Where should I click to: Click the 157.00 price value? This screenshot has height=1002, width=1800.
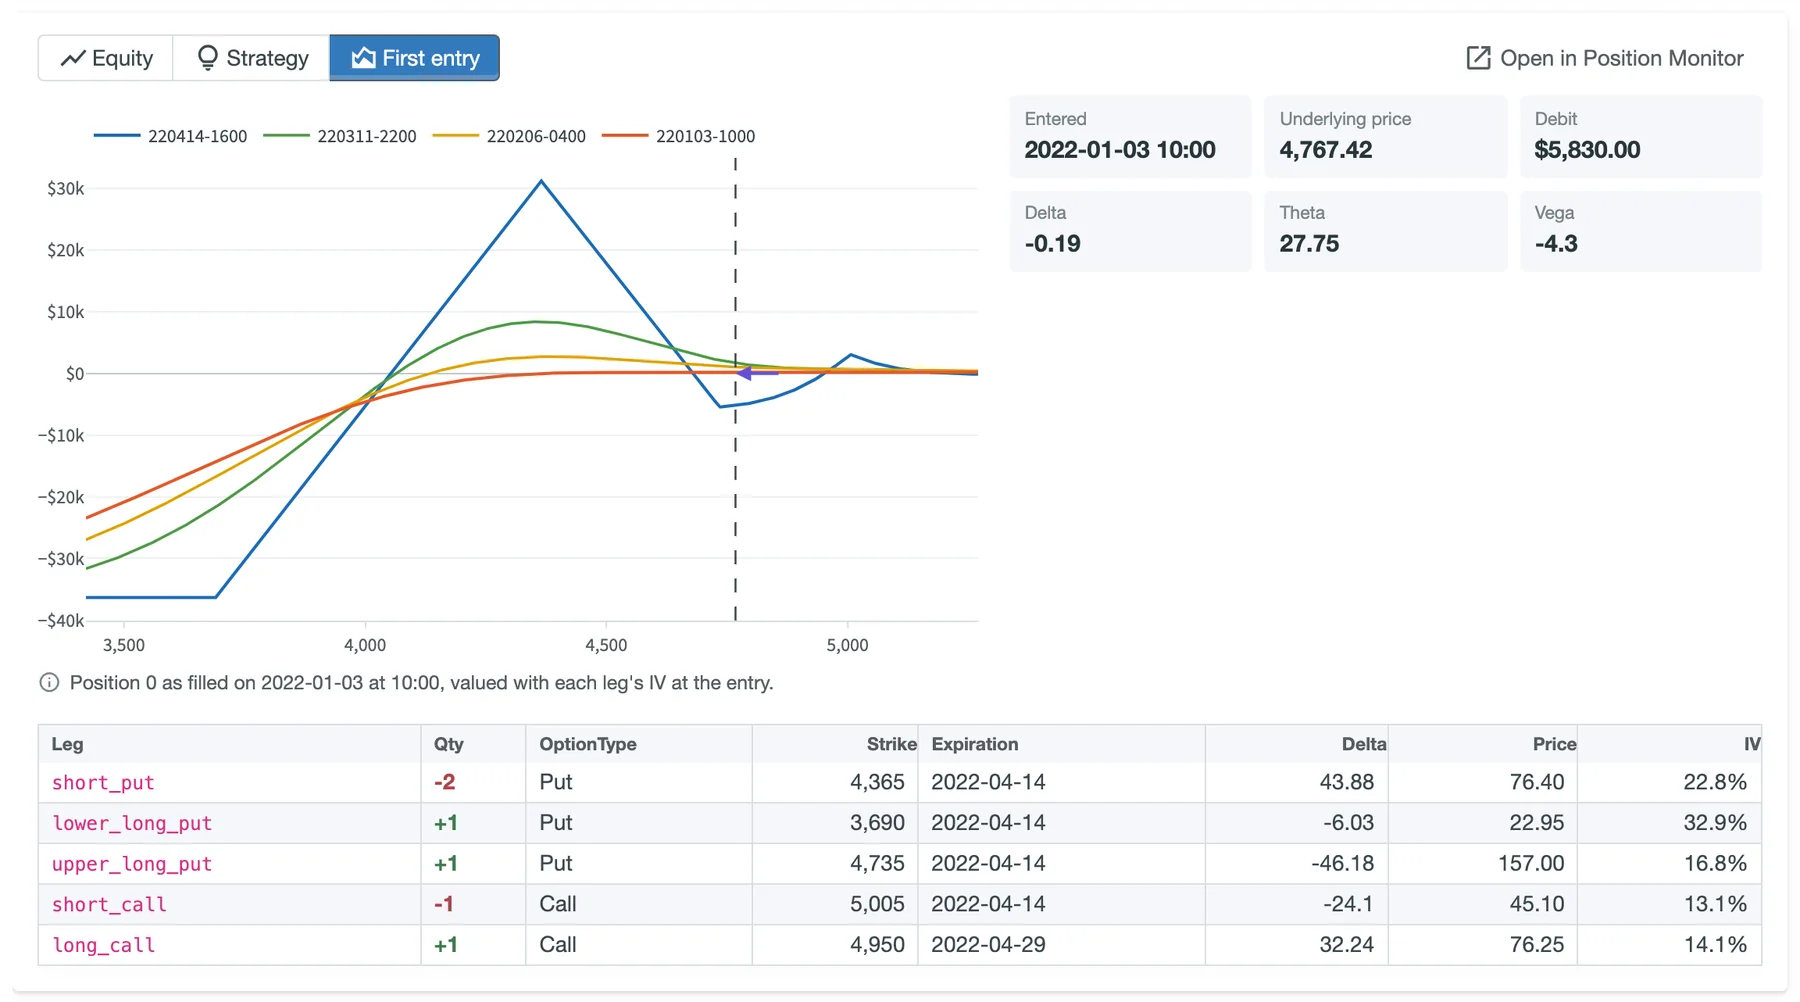[x=1530, y=863]
